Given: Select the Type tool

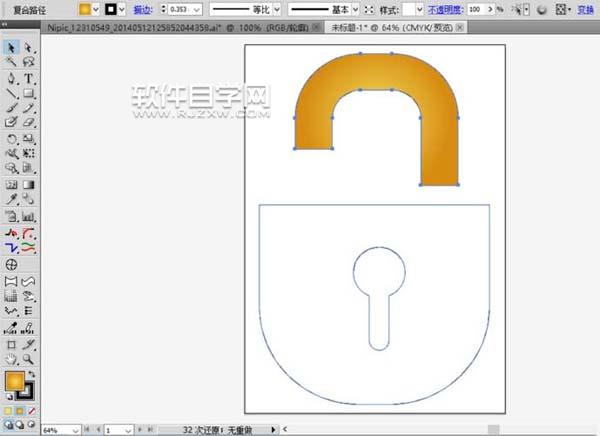Looking at the screenshot, I should point(28,78).
